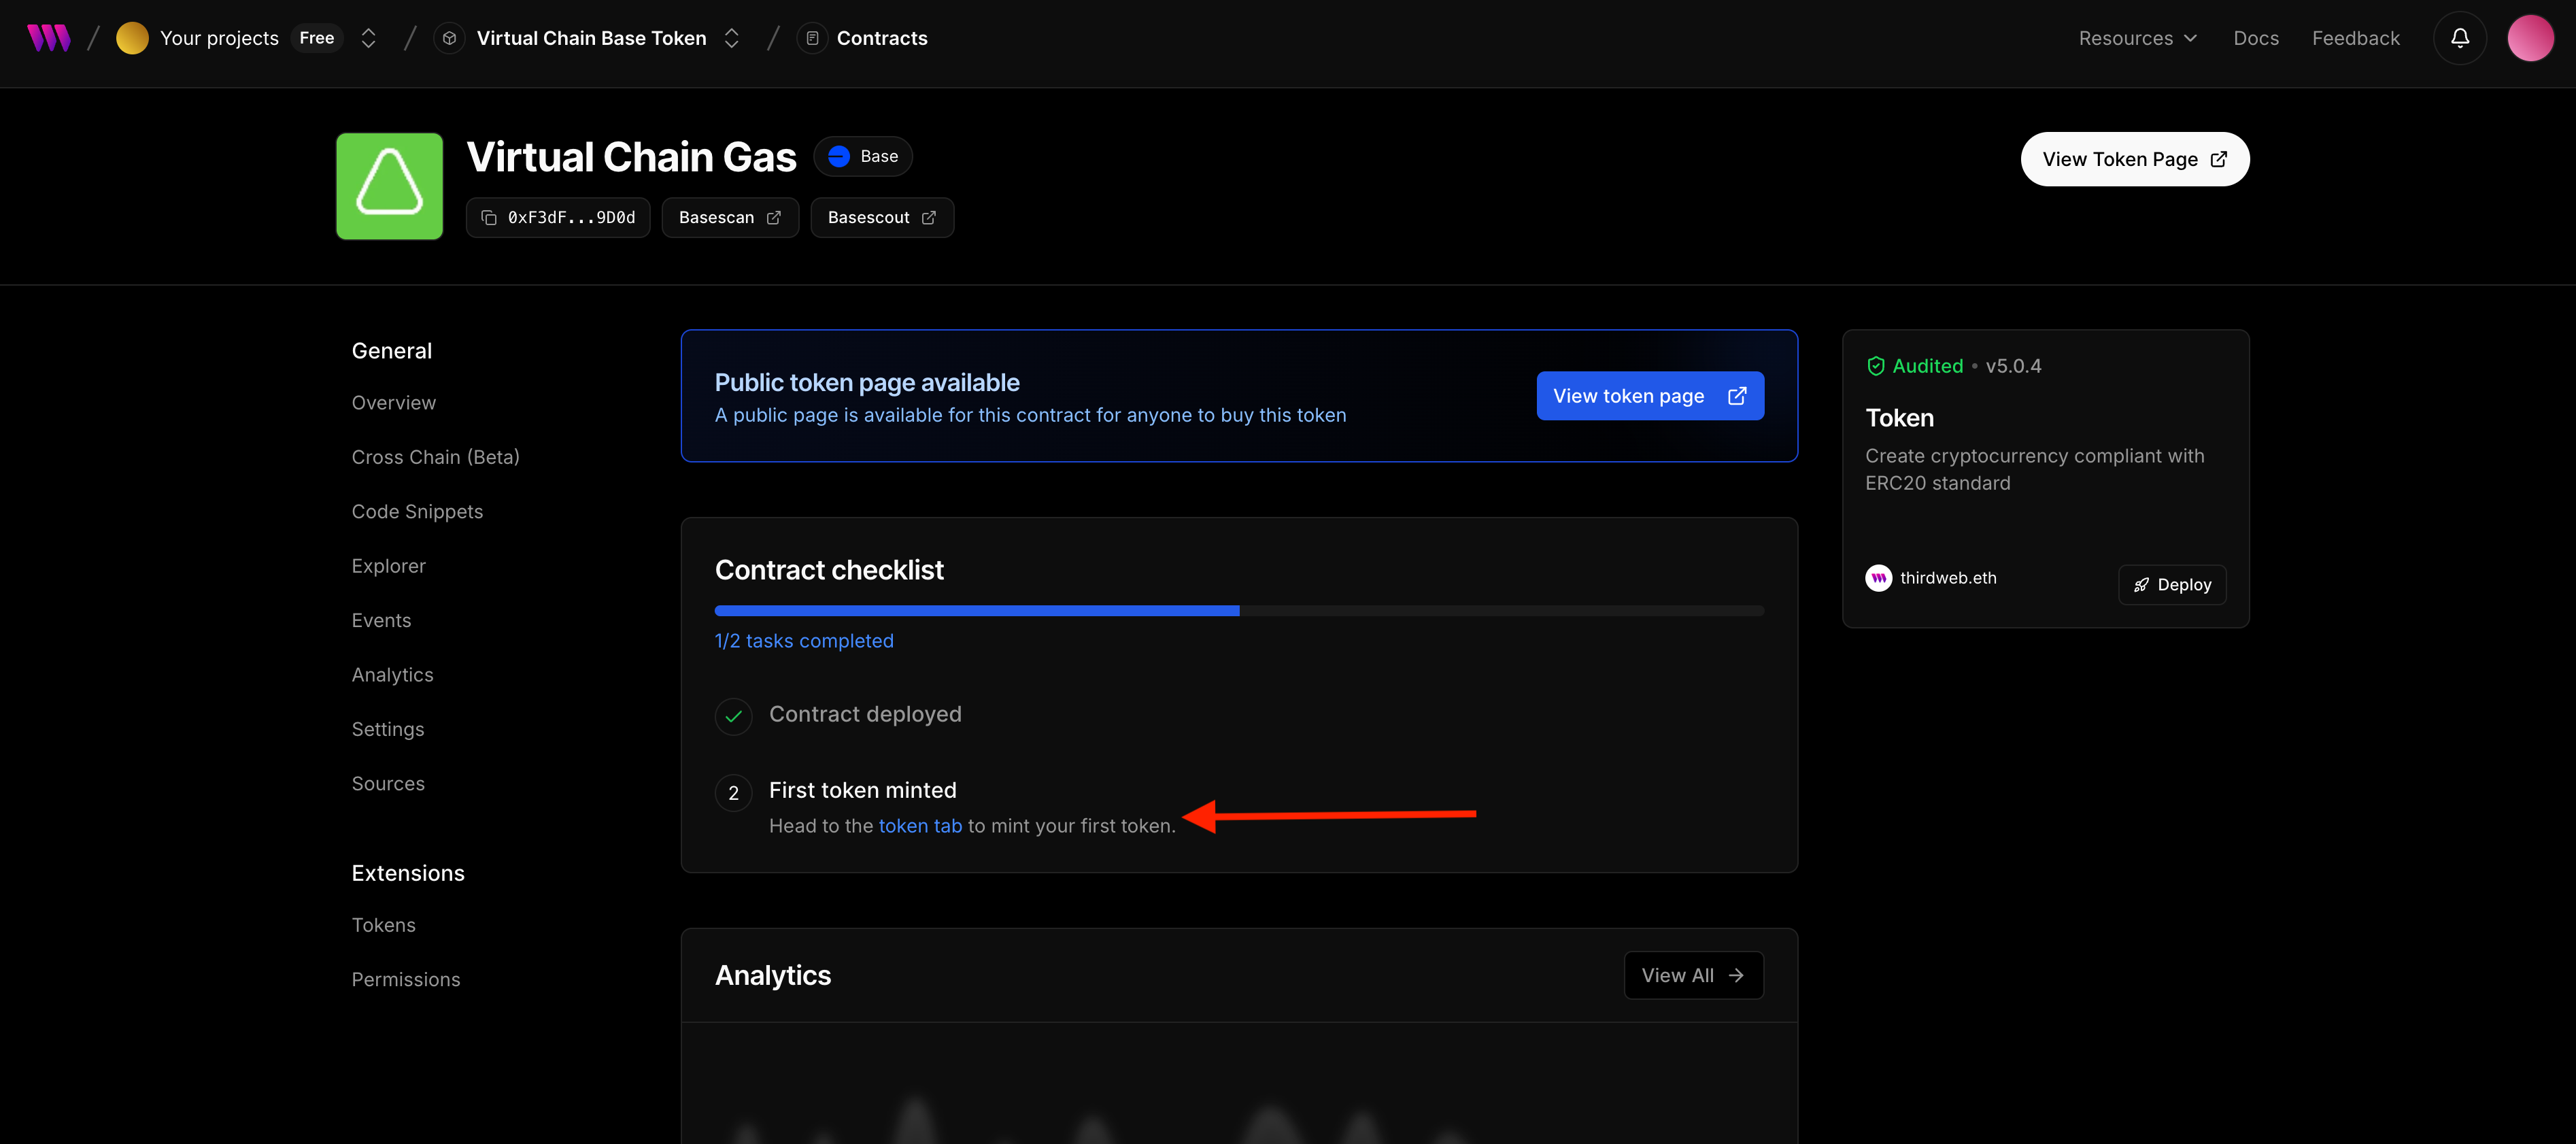
Task: Open the notifications bell
Action: point(2459,38)
